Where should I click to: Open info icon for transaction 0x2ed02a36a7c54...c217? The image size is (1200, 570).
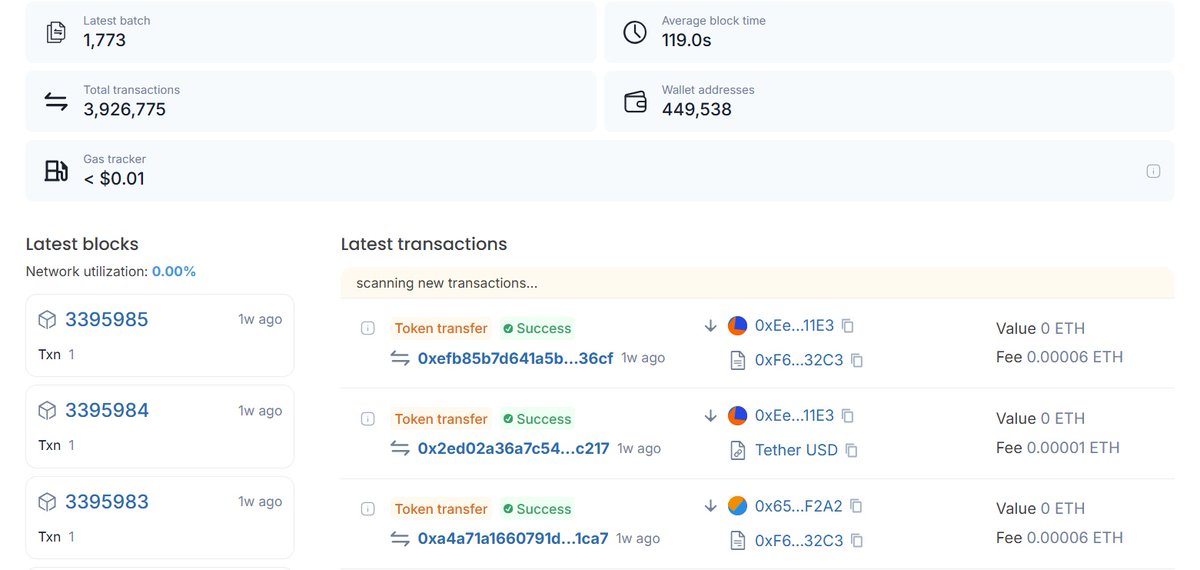[367, 418]
